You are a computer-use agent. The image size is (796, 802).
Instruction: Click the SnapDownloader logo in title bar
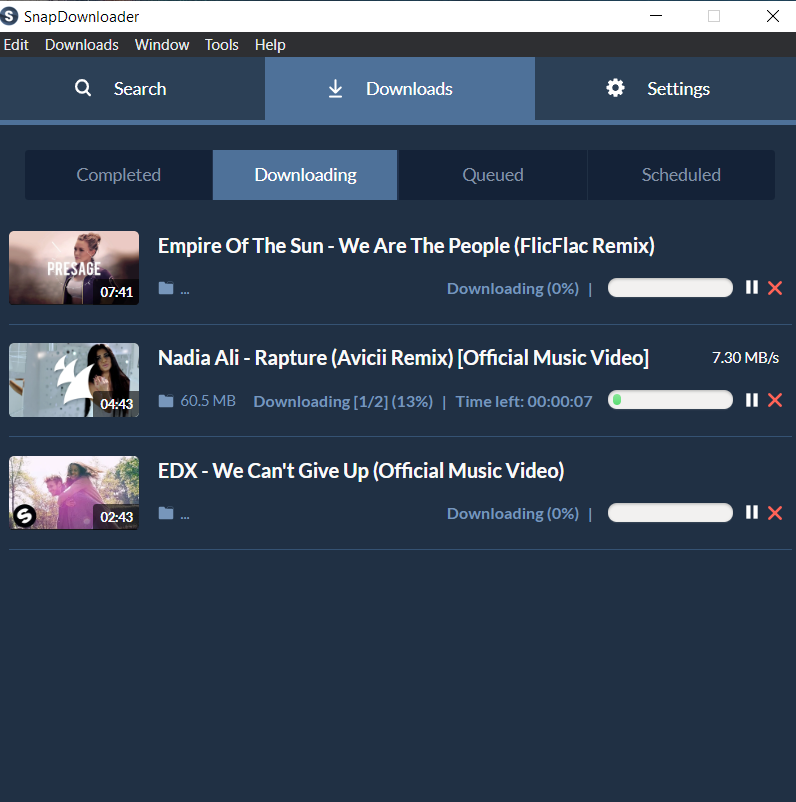point(9,16)
